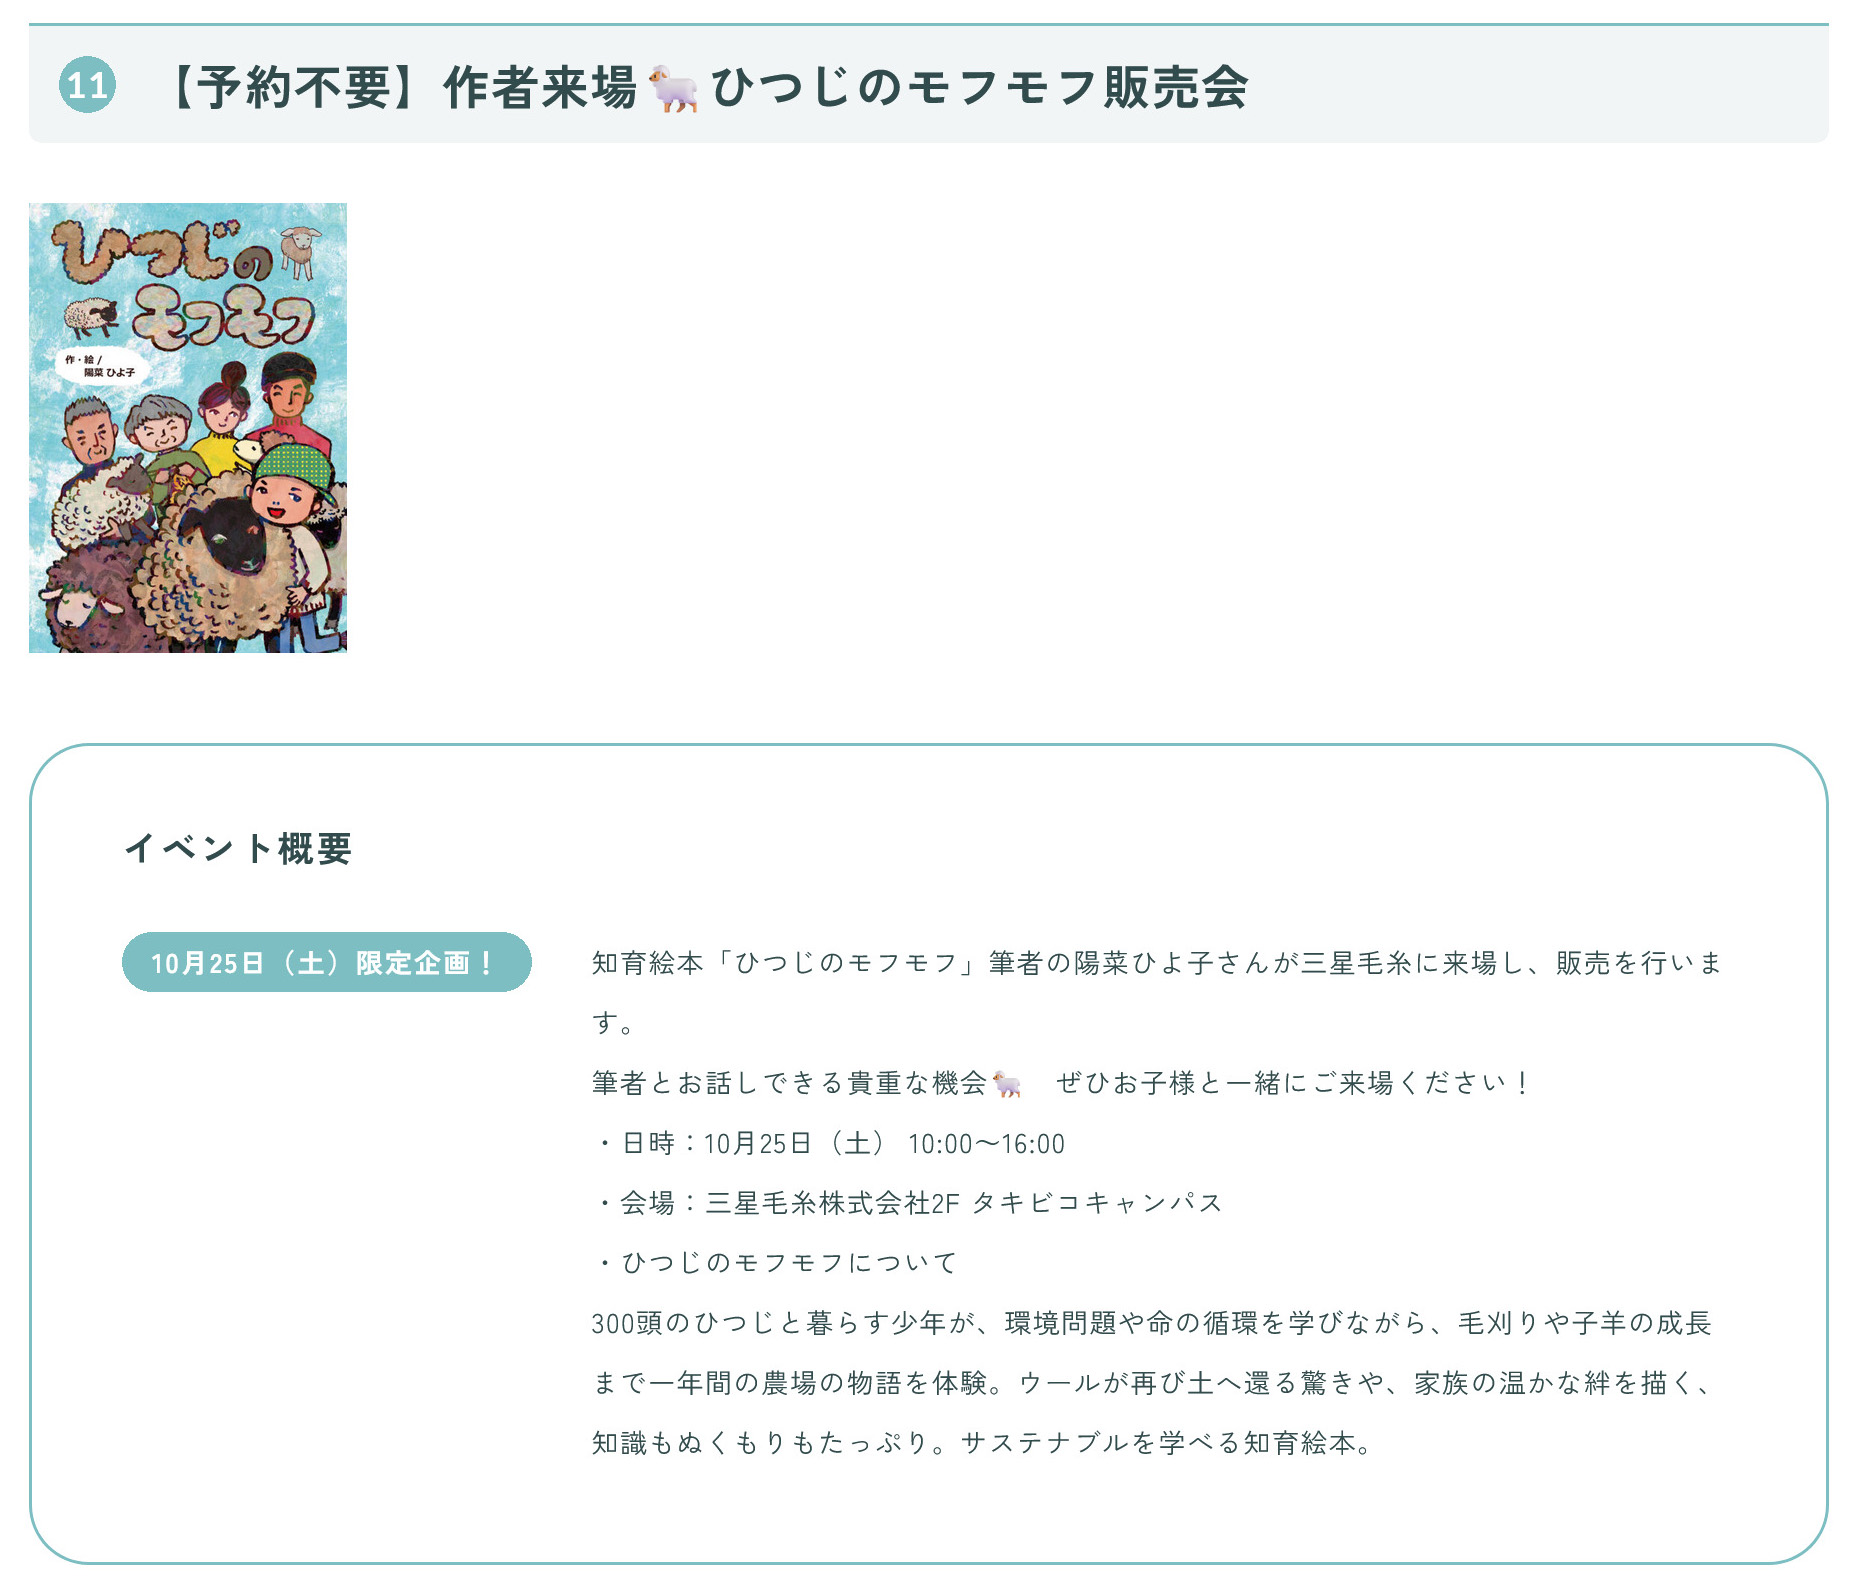Click the サステナブルを学べる知育絵本 closing line
Screen dimensions: 1854x1591
tap(1167, 1443)
